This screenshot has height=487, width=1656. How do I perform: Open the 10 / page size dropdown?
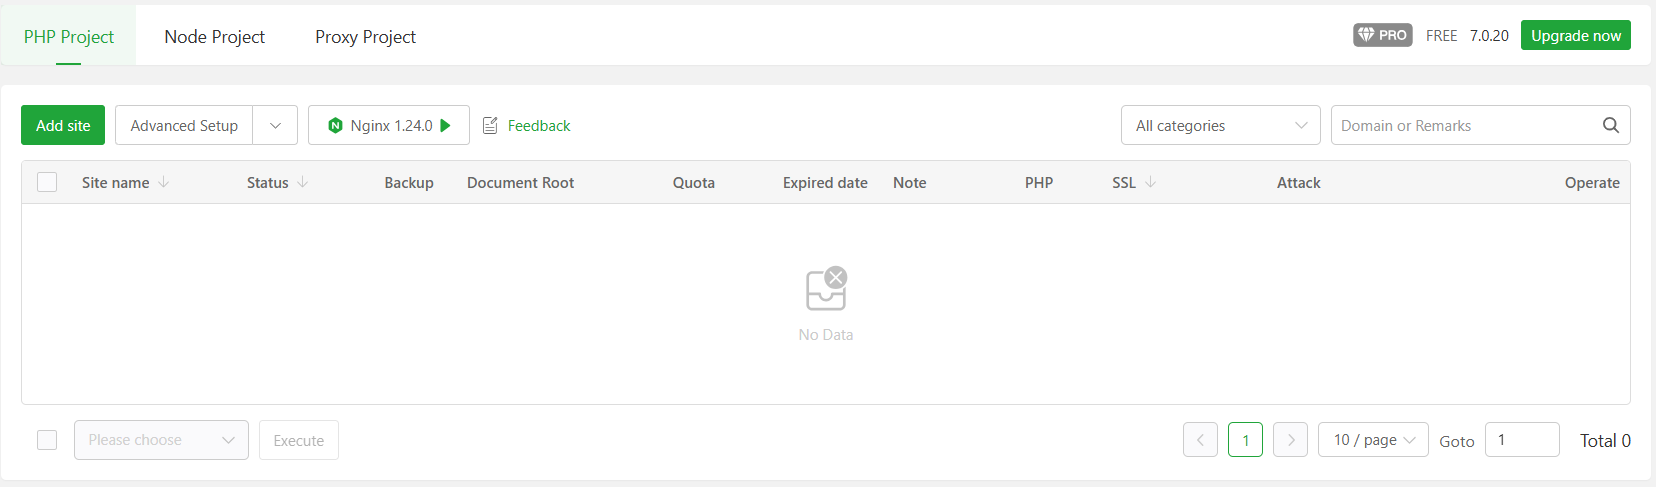1373,440
